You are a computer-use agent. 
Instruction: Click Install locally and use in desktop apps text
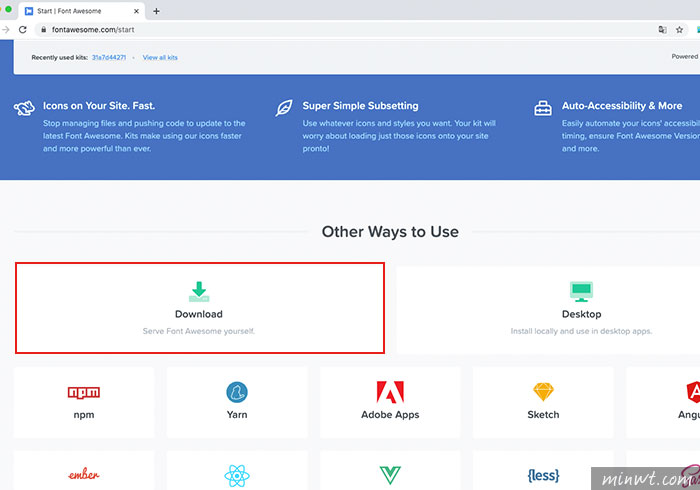pyautogui.click(x=581, y=331)
